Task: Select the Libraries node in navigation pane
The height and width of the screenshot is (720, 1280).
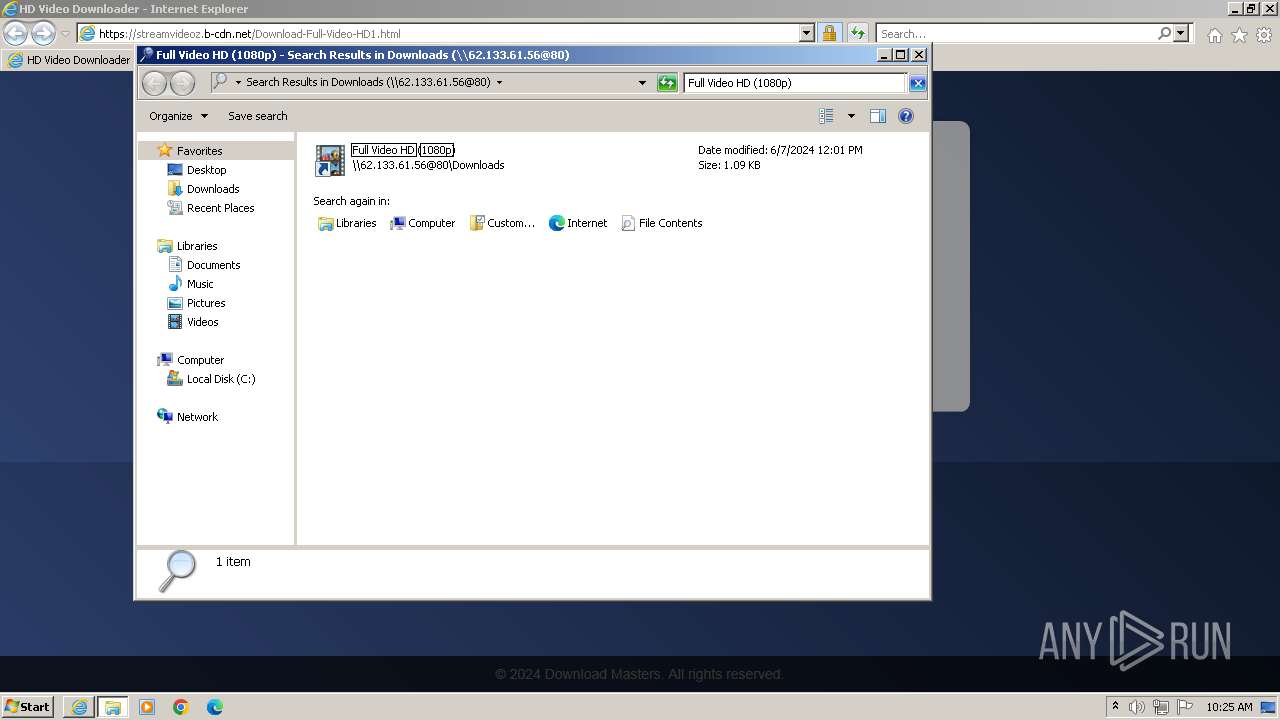Action: [x=196, y=246]
